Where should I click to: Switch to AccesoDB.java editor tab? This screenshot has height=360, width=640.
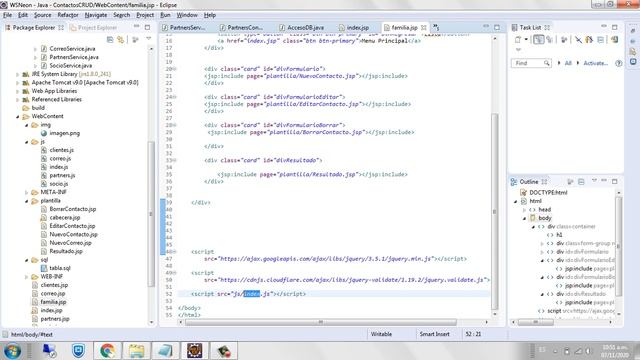[301, 28]
